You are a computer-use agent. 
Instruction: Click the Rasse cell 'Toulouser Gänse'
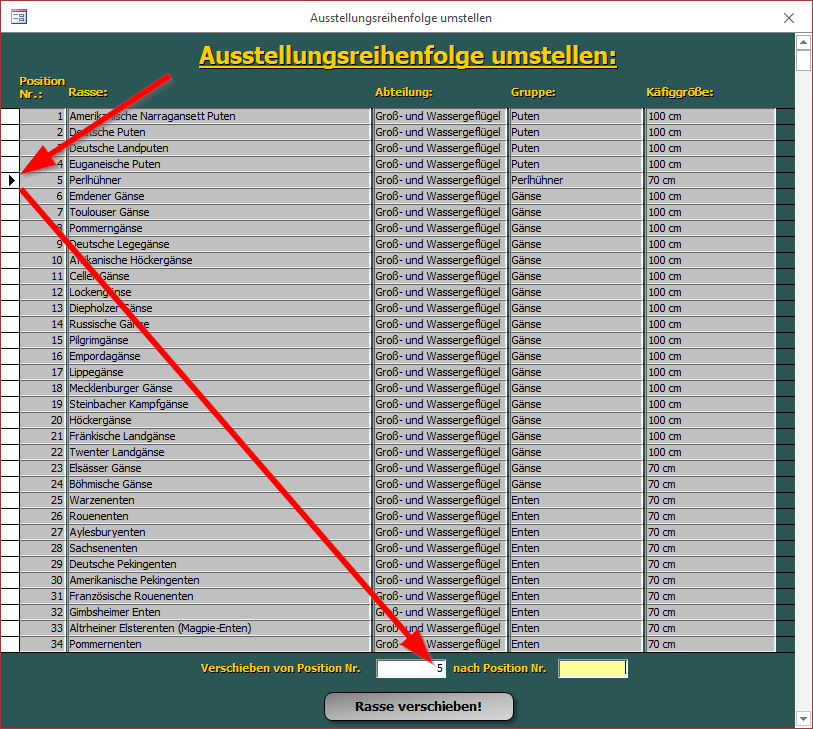coord(217,212)
